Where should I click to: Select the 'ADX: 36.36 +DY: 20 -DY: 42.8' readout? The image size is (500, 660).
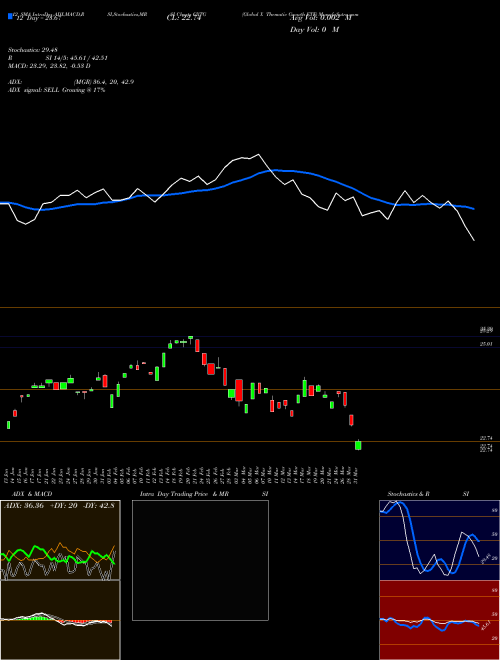59,506
